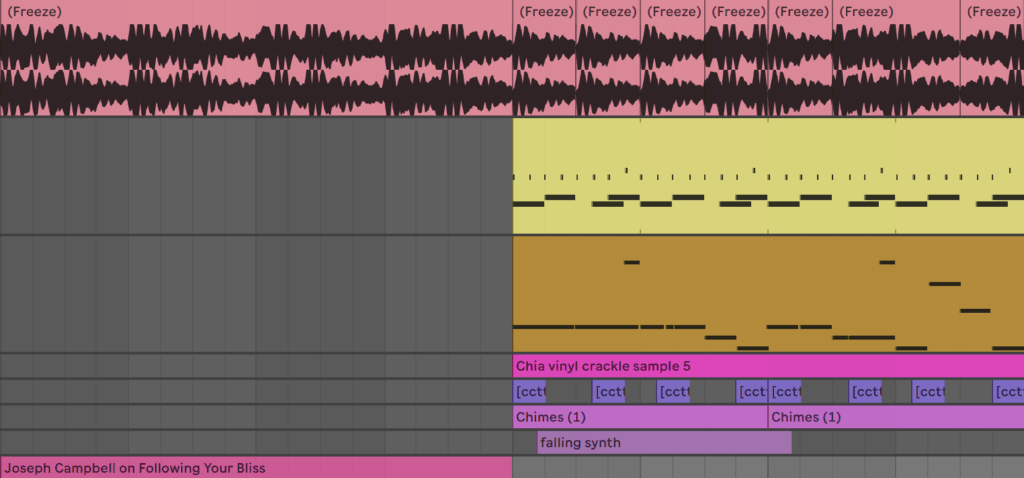Select the falling synth clip

click(665, 443)
